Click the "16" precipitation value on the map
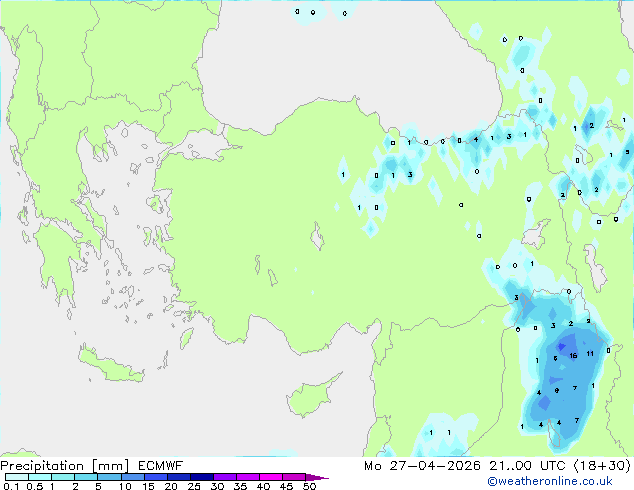Viewport: 634px width, 490px height. 573,356
